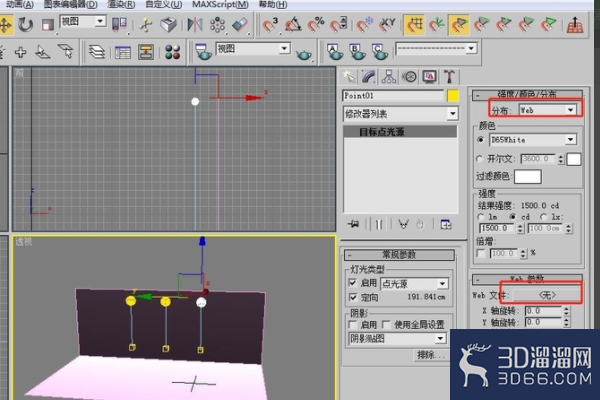Screen dimensions: 600x400
Task: Click the Align tool icon
Action: point(240,25)
